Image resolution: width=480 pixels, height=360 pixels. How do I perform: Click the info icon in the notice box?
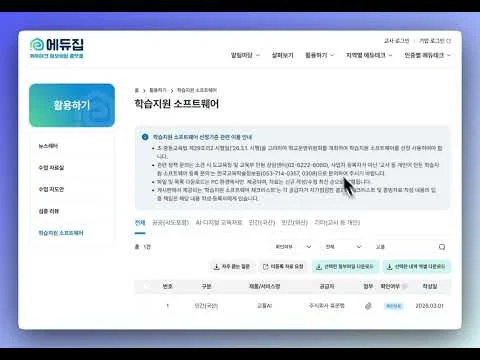[x=145, y=137]
